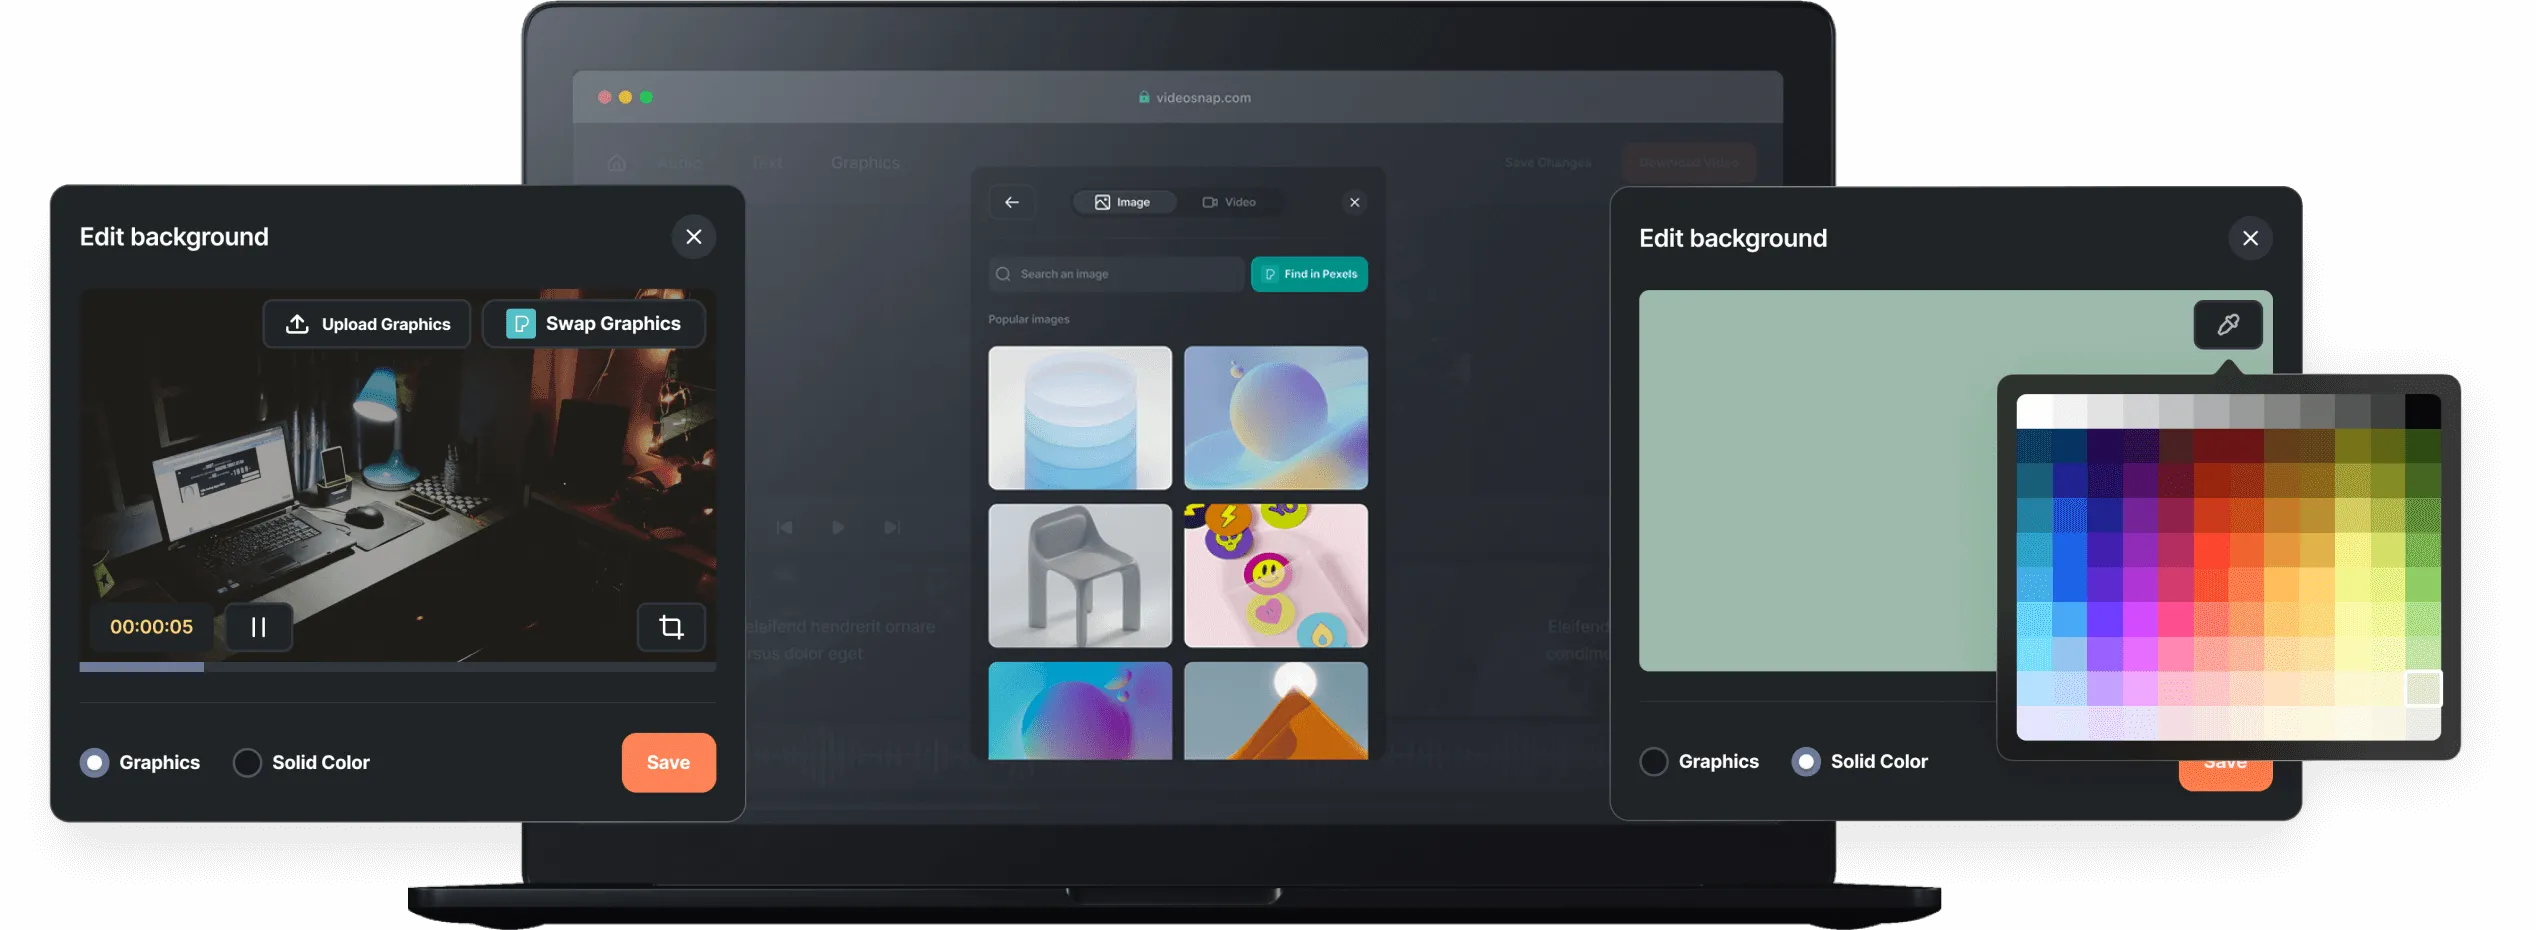Click the Swap Graphics button
This screenshot has height=930, width=2536.
point(594,324)
